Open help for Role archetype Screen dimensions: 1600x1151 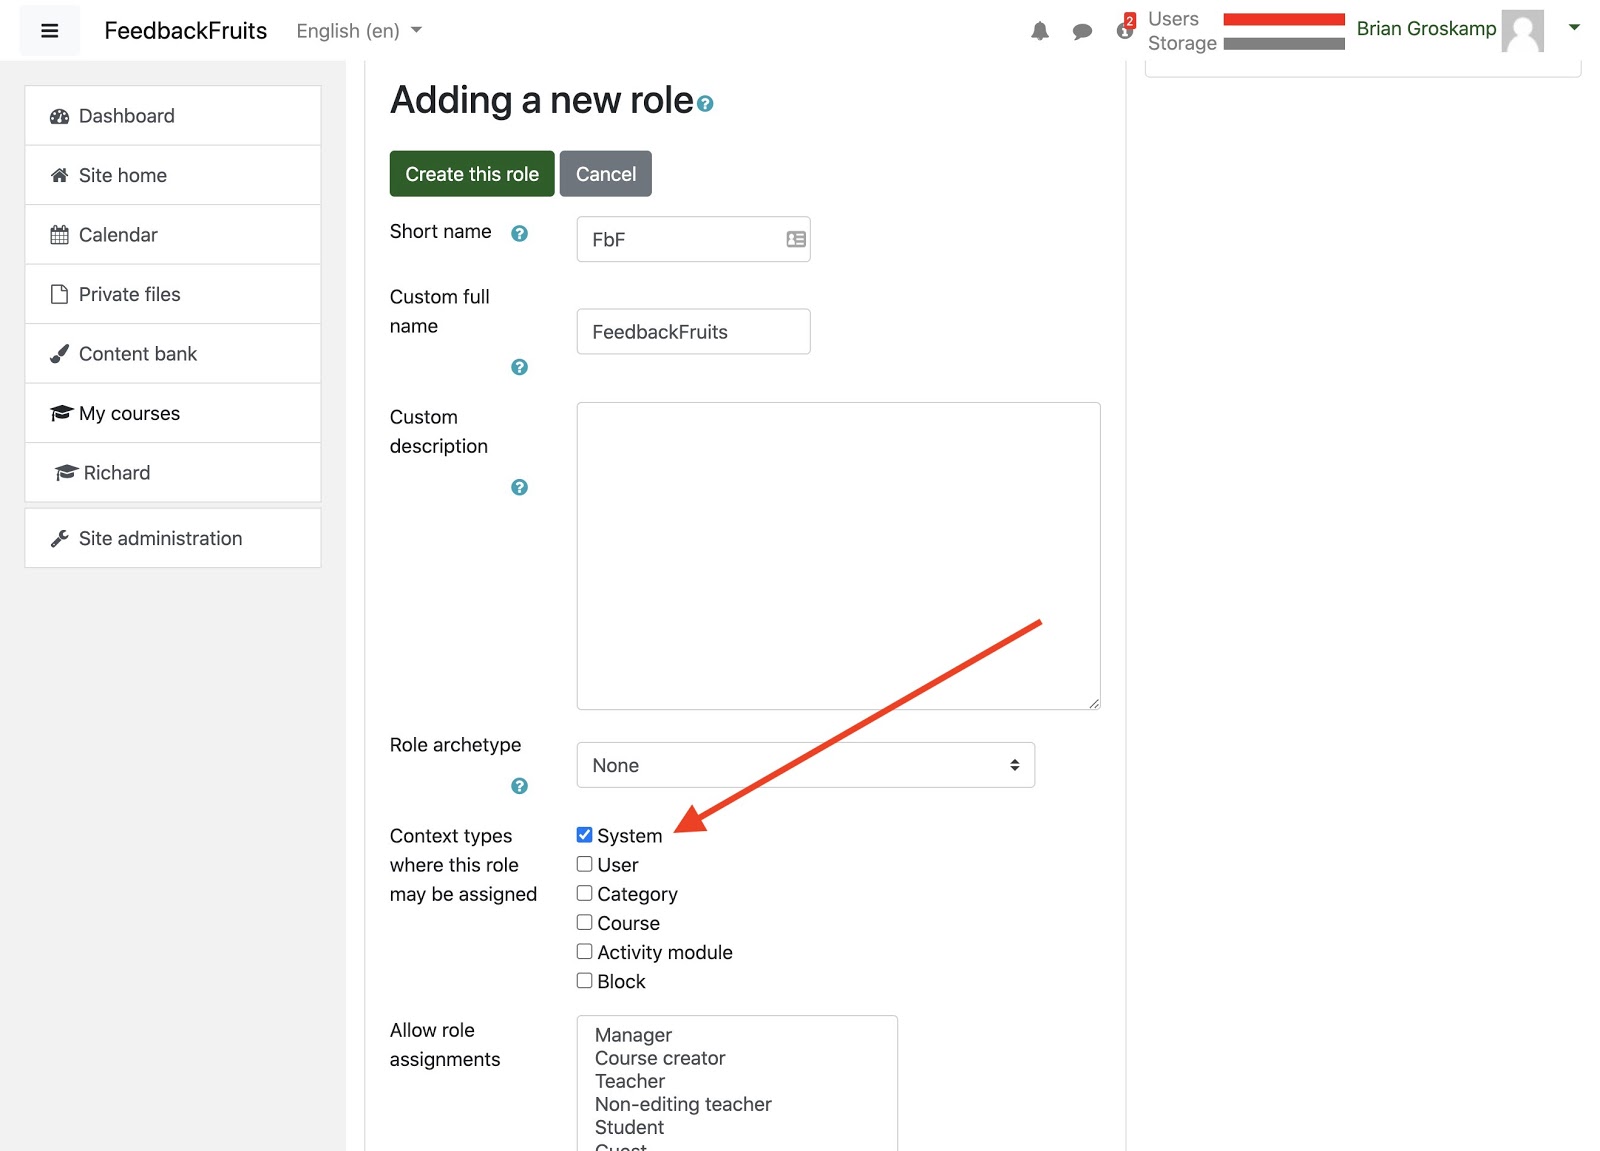pos(519,786)
